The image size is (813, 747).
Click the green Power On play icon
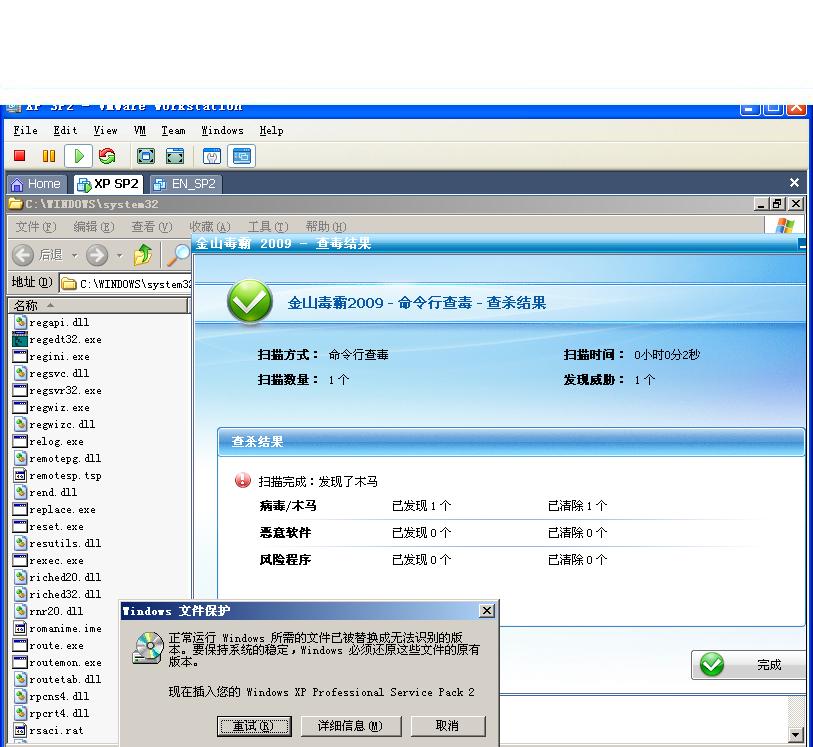pos(79,156)
